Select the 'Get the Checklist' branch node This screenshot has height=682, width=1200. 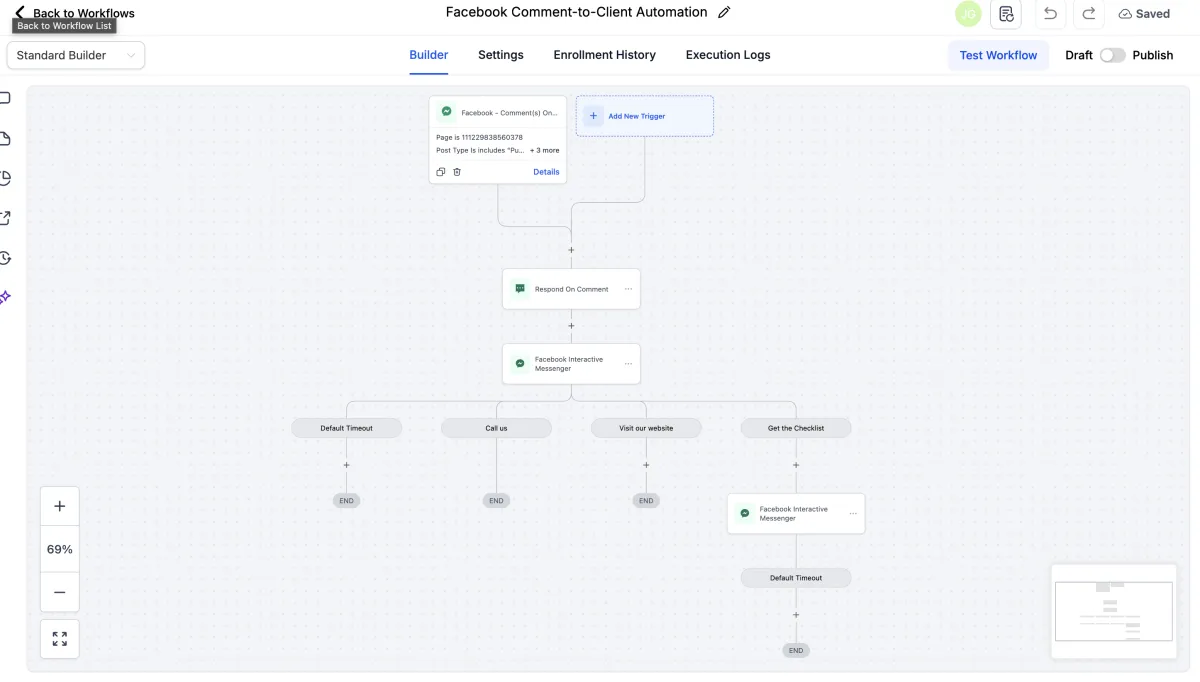pos(796,428)
